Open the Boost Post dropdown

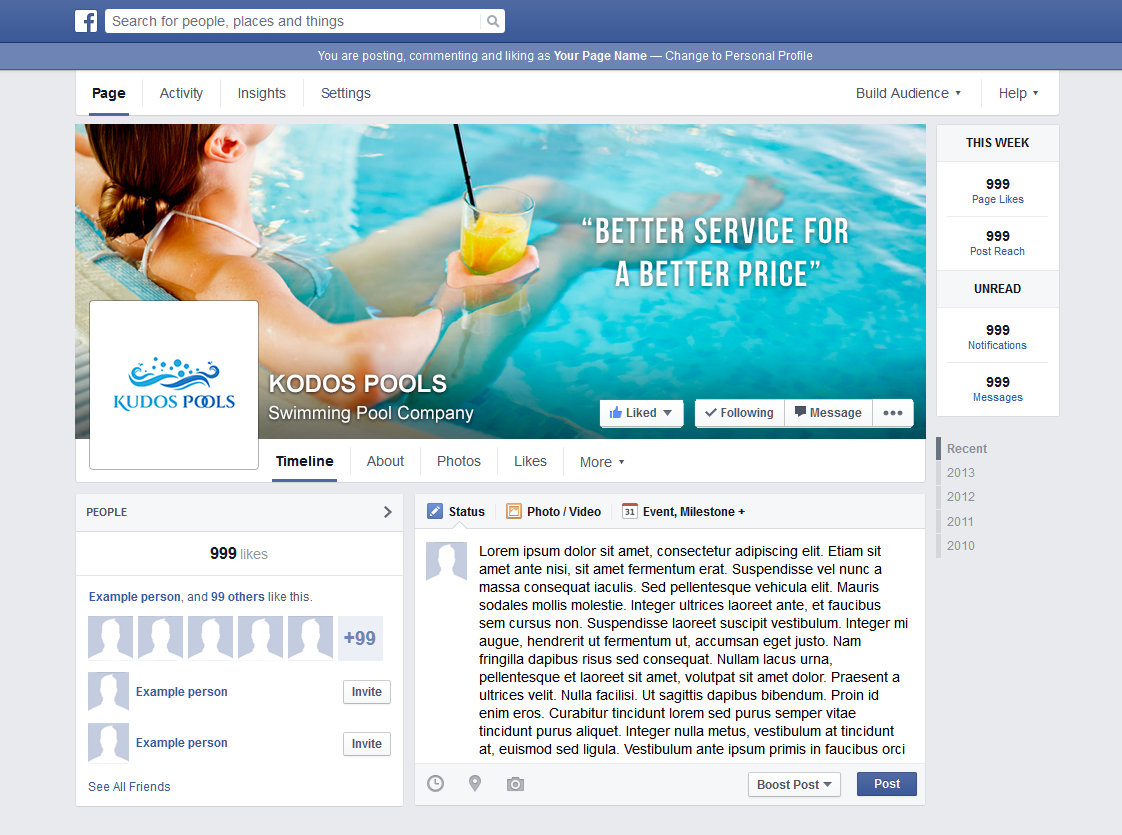(x=794, y=784)
